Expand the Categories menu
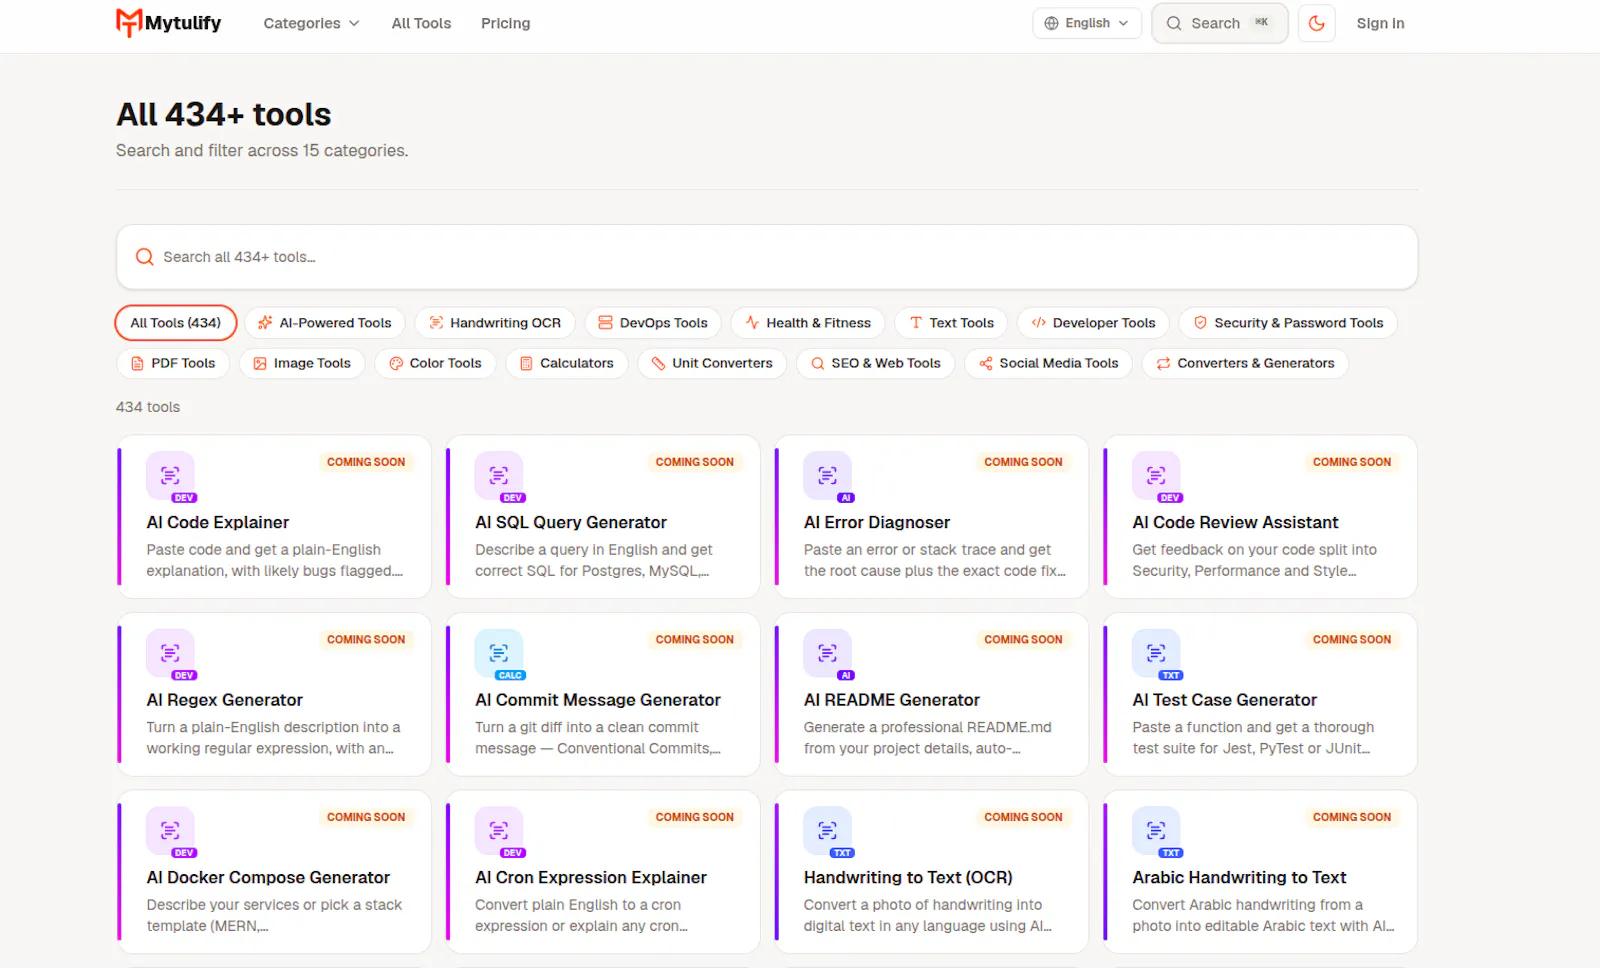The image size is (1600, 968). (x=311, y=23)
